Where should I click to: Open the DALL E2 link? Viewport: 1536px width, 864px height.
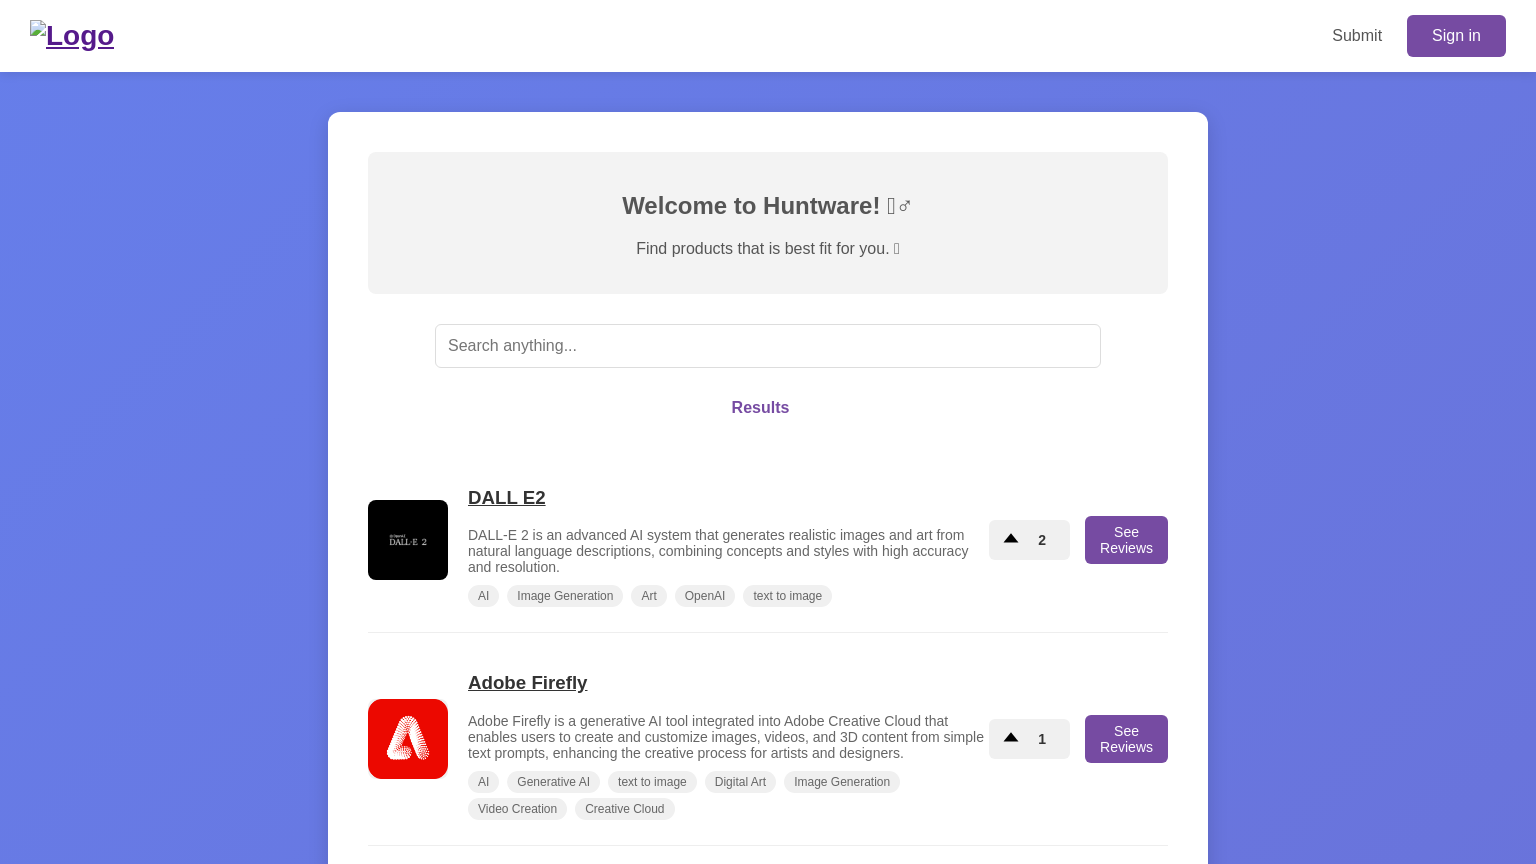click(x=507, y=498)
